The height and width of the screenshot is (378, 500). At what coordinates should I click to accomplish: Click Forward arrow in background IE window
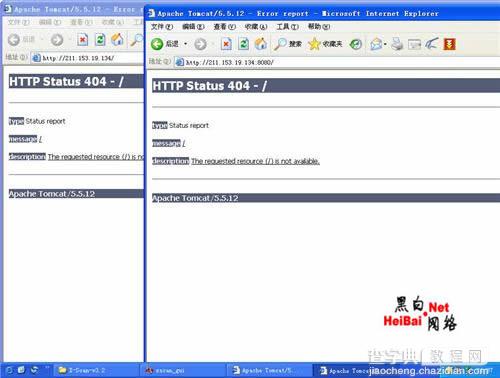[x=57, y=40]
